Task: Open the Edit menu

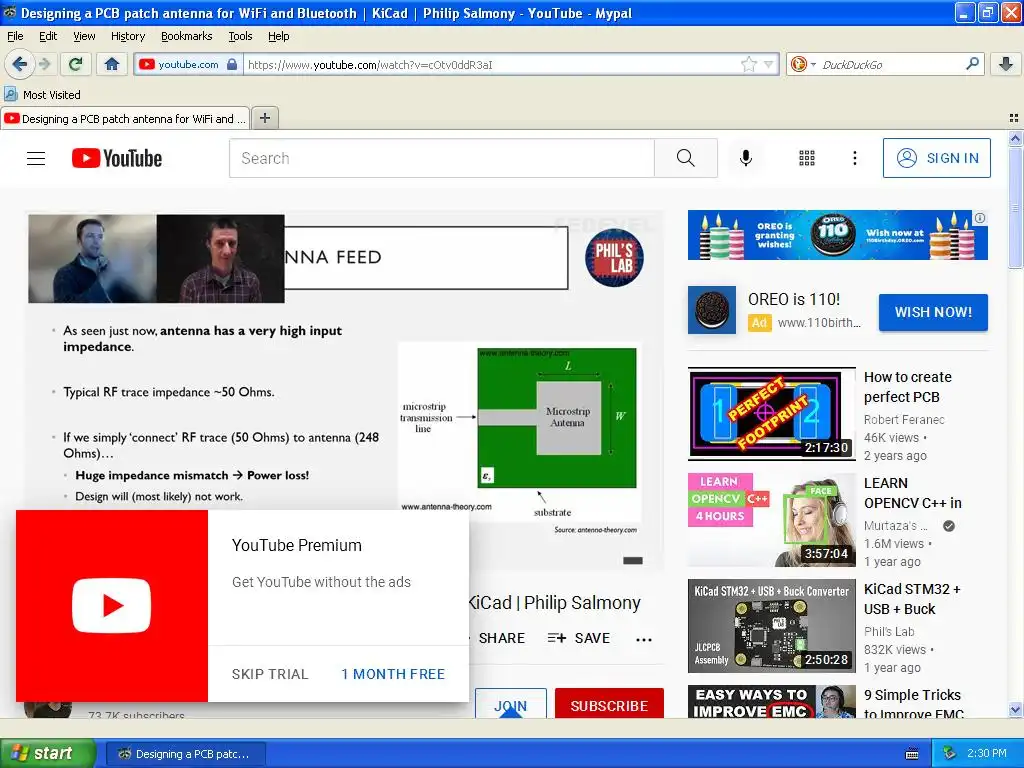Action: tap(48, 36)
